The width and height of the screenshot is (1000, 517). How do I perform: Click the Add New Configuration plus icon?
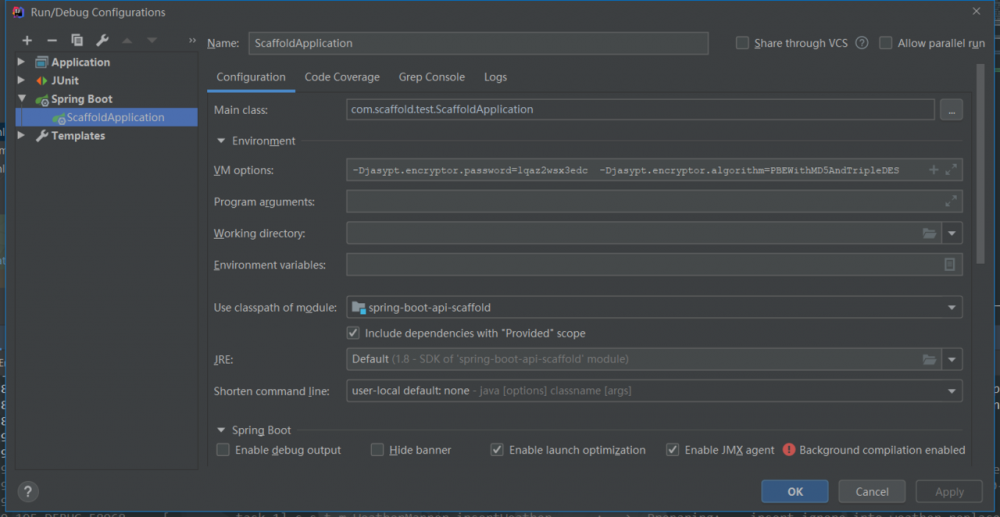pos(27,40)
